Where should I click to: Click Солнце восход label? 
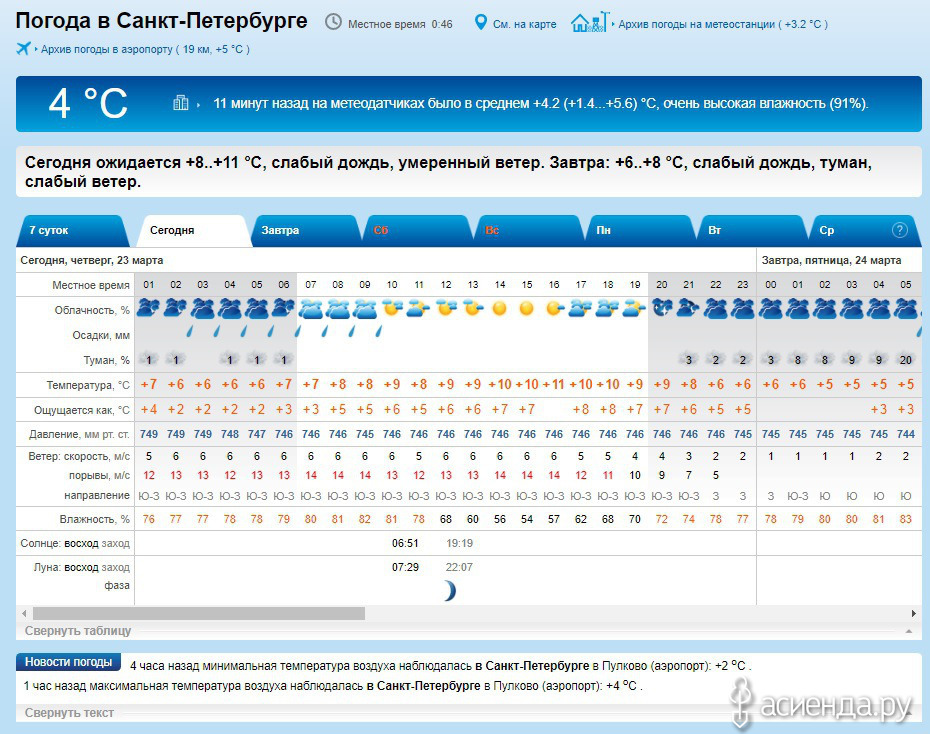point(60,543)
